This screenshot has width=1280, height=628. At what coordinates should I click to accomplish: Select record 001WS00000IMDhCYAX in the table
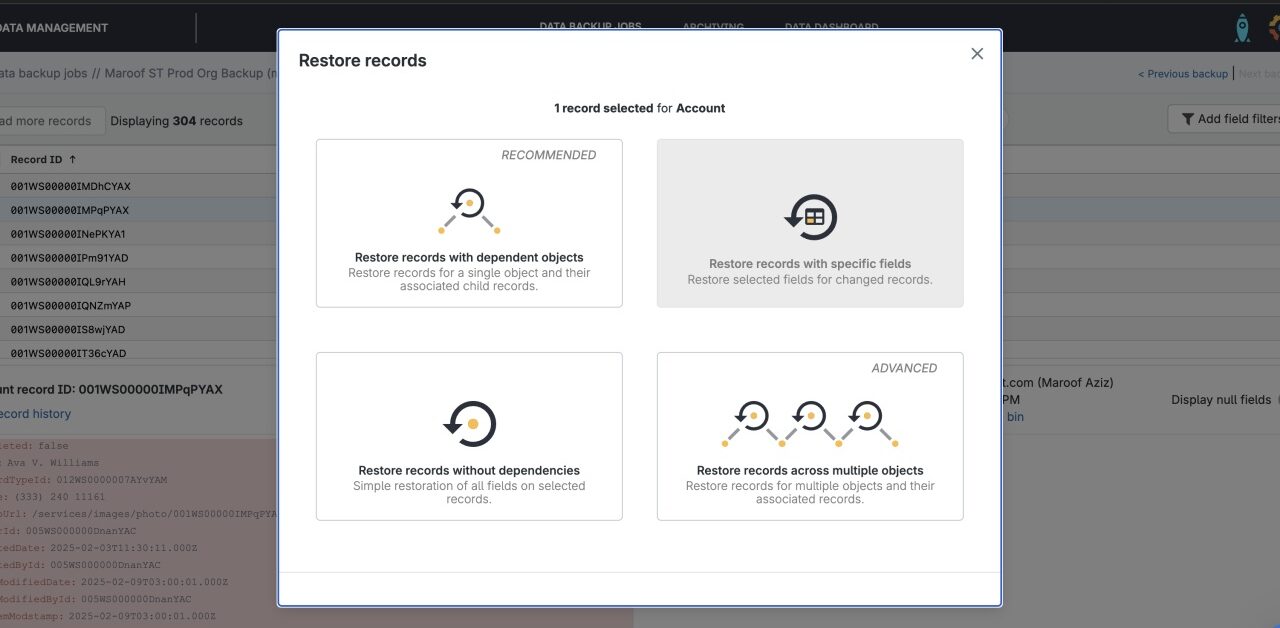click(69, 186)
